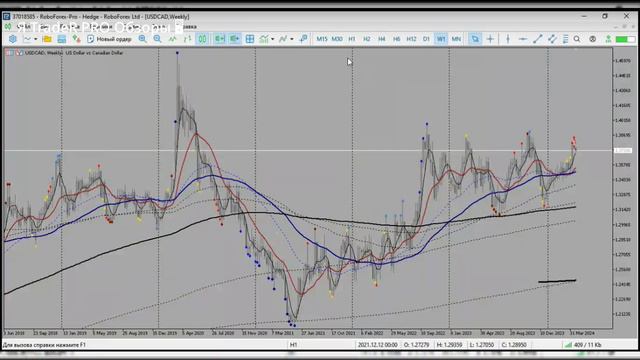Click the 409 / 11 Kb traffic indicator

[583, 345]
